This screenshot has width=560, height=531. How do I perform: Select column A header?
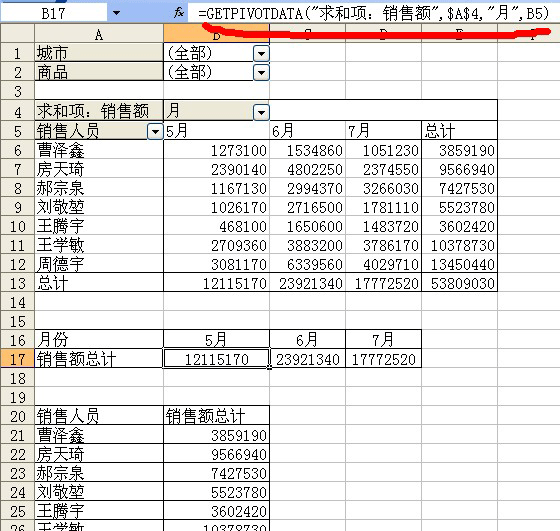click(99, 35)
